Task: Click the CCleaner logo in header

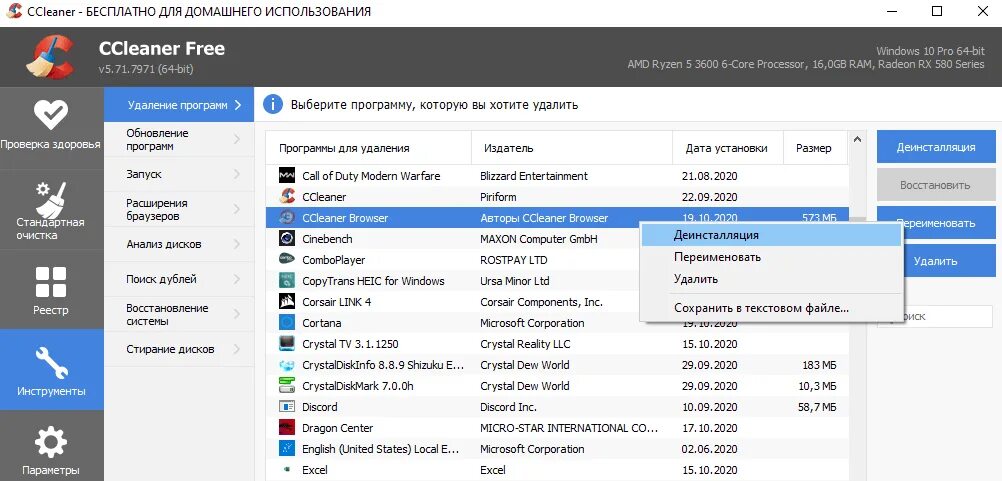Action: pyautogui.click(x=51, y=56)
